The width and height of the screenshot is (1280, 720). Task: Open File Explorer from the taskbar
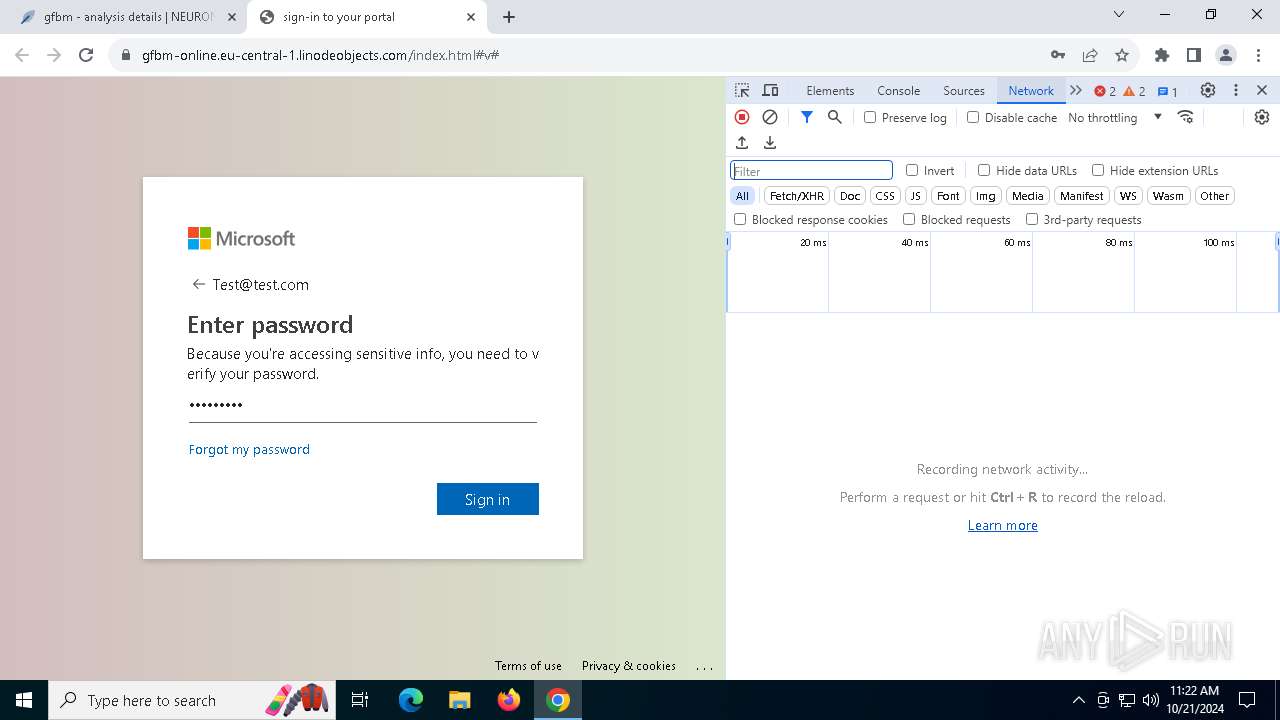460,700
